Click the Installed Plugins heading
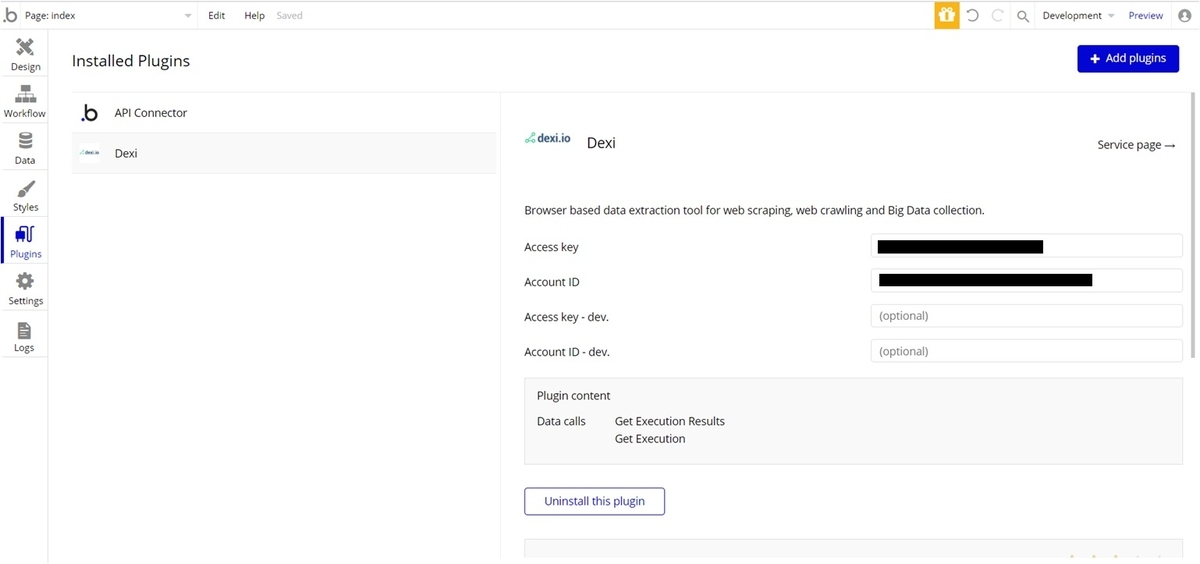Image resolution: width=1200 pixels, height=564 pixels. tap(131, 61)
